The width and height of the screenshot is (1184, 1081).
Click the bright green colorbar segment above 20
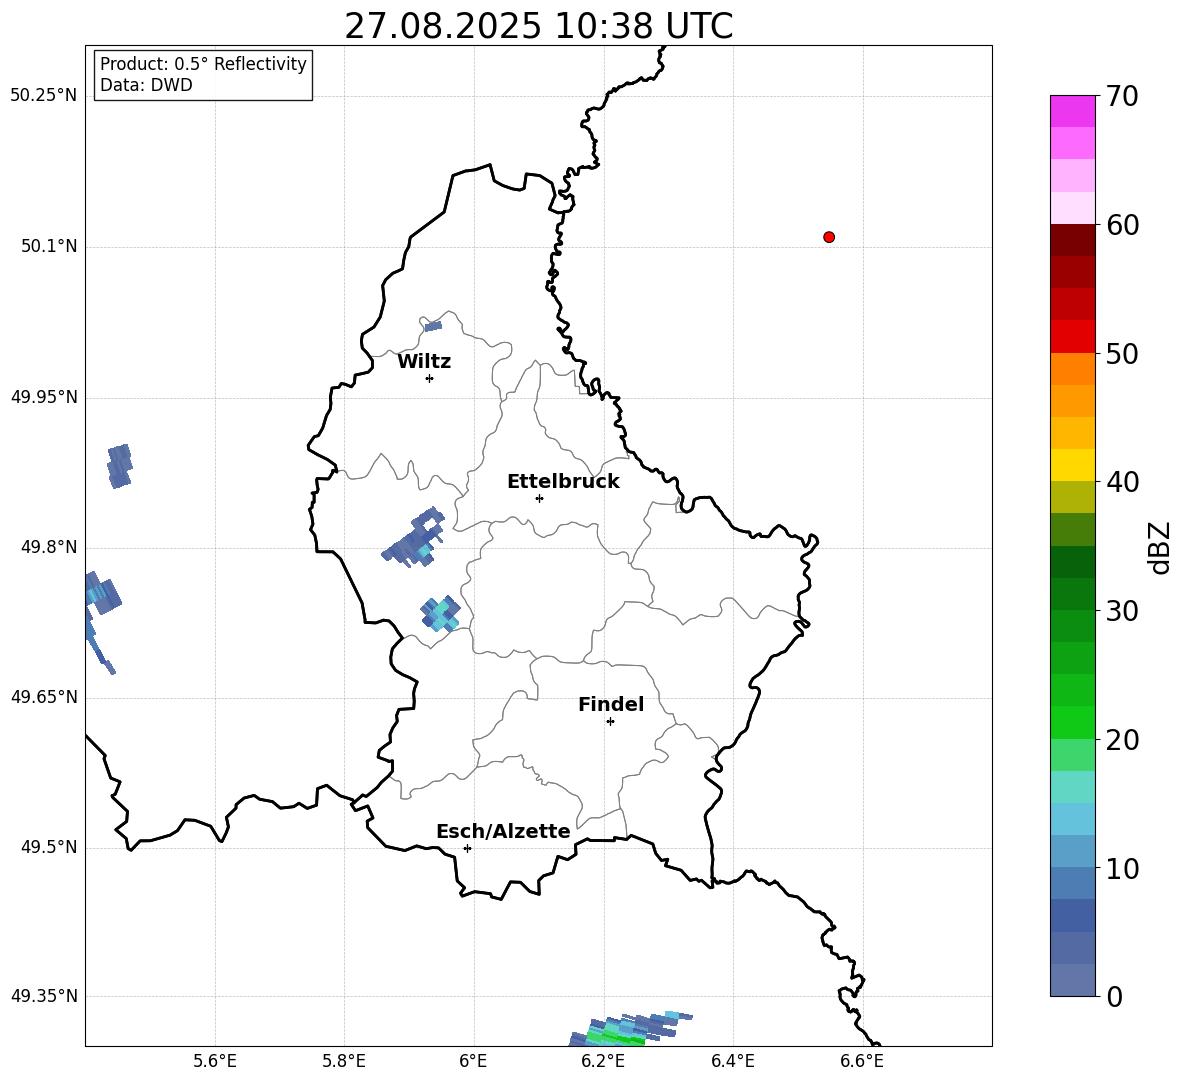[1073, 722]
